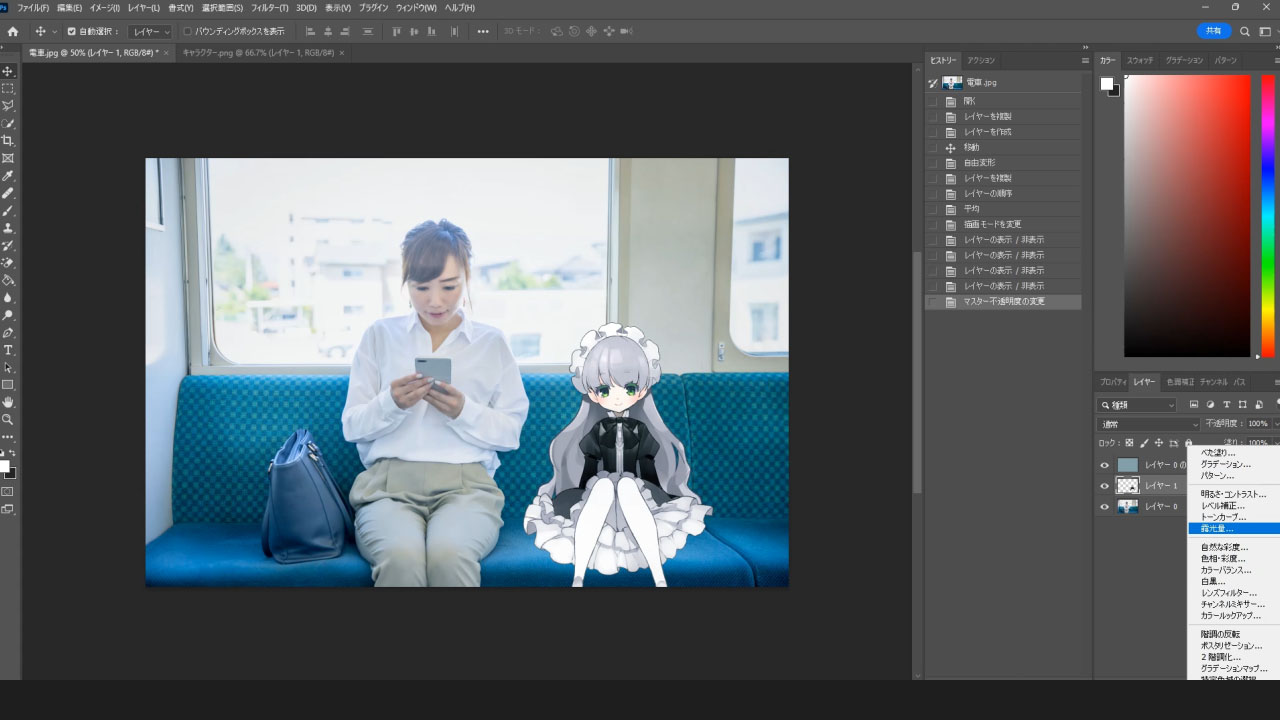Image resolution: width=1280 pixels, height=720 pixels.
Task: Switch to the アクション tab
Action: point(981,60)
